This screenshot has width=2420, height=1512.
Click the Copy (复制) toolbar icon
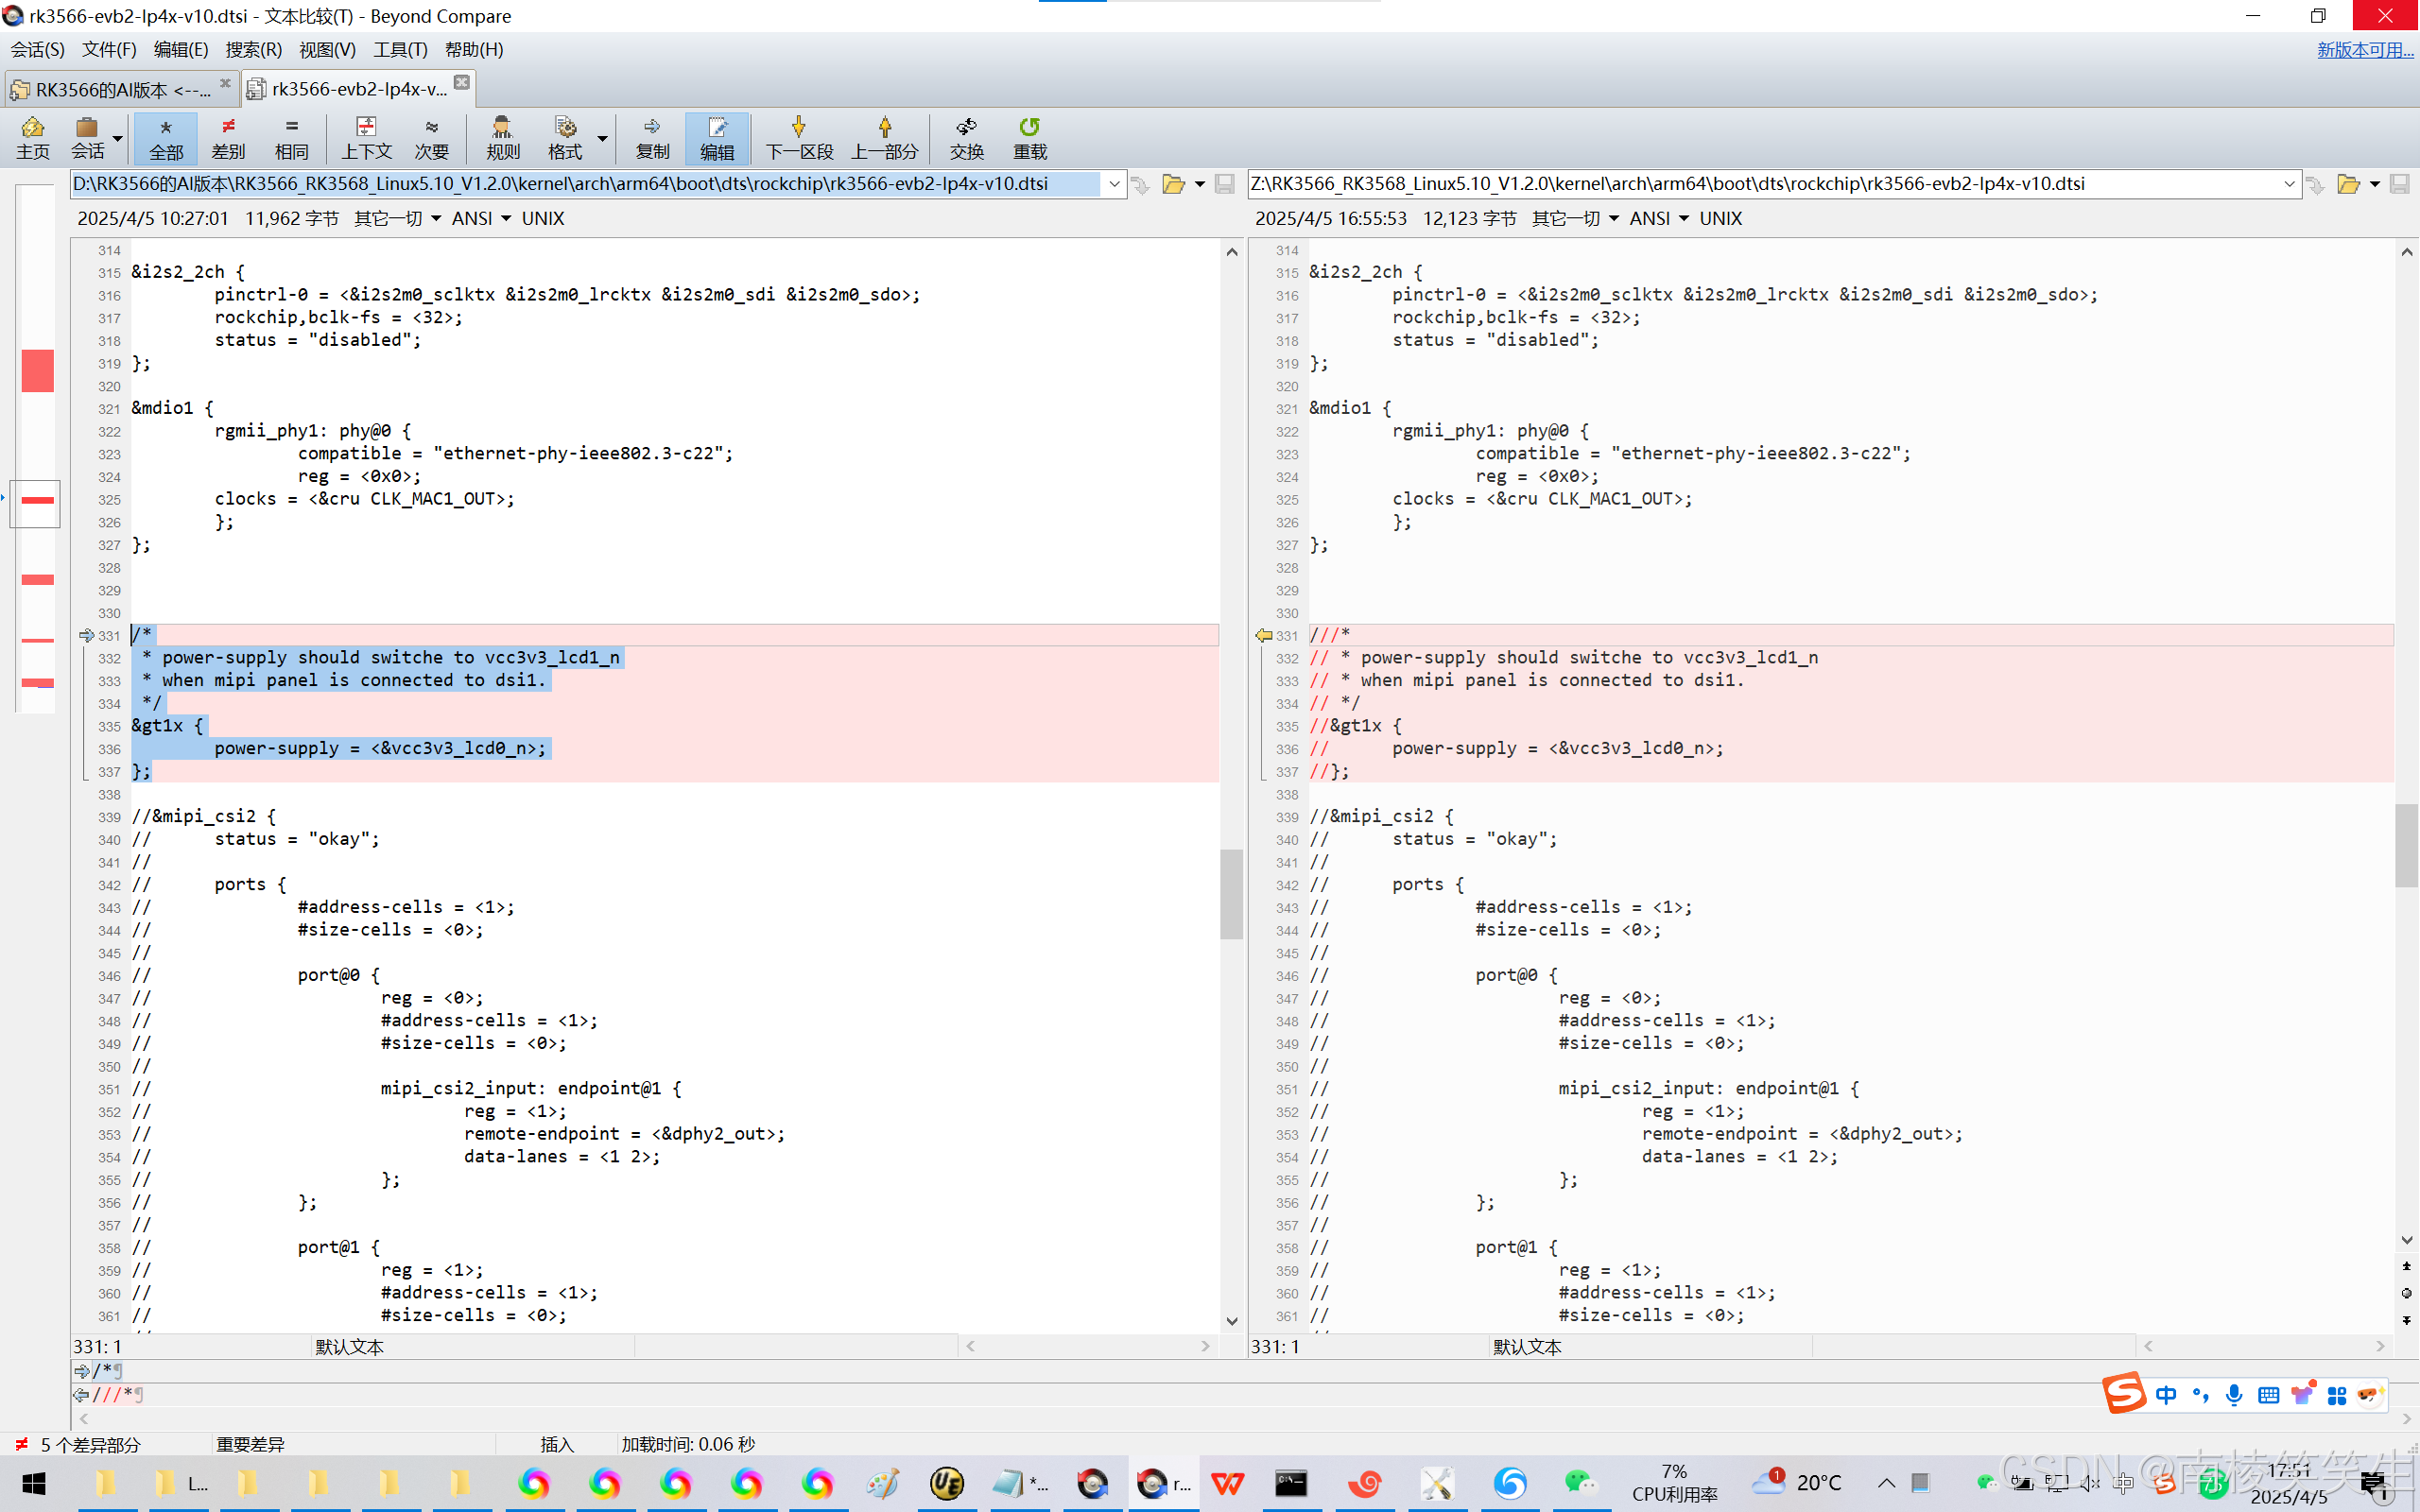click(x=652, y=137)
